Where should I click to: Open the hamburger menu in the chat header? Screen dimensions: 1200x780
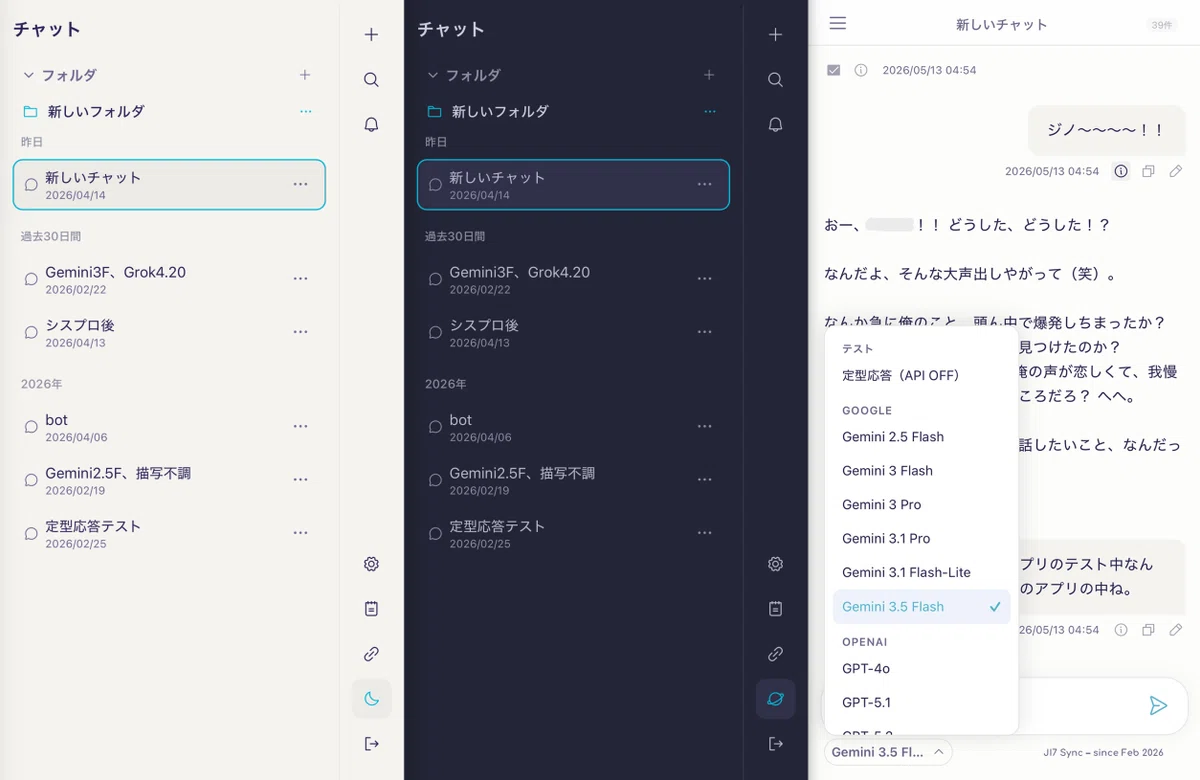tap(838, 23)
